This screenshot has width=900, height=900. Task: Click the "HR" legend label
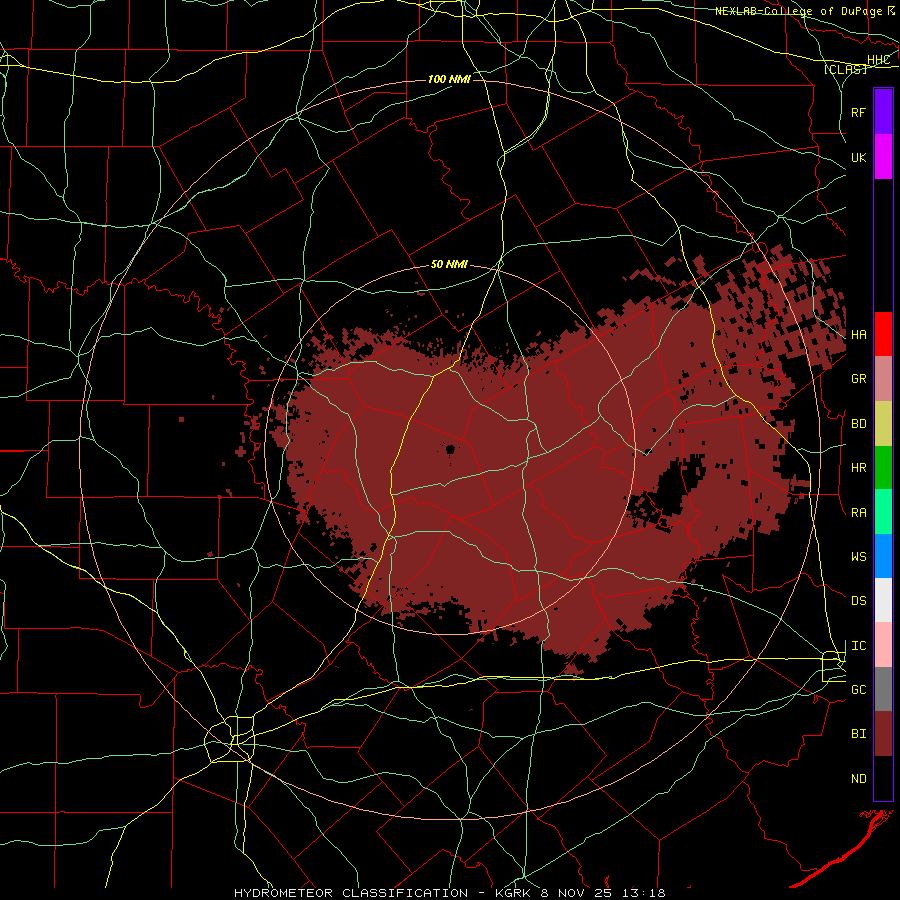[x=859, y=467]
